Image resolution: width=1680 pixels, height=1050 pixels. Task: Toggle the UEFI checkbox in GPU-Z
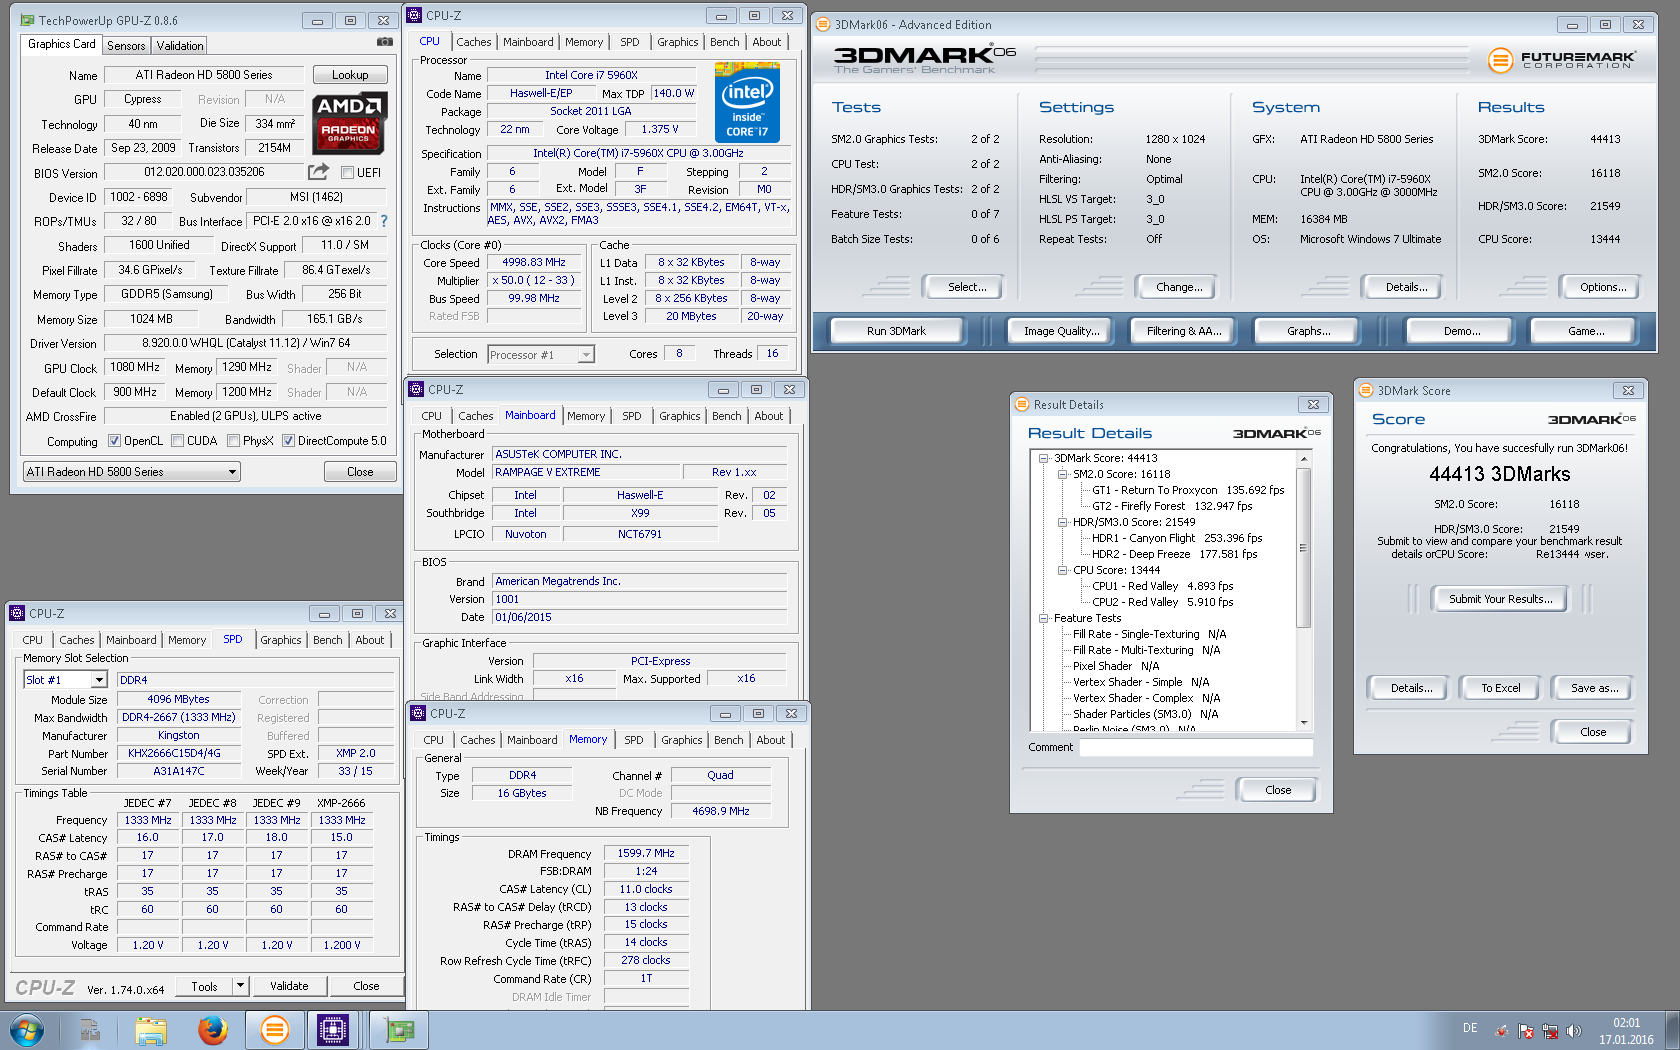point(347,173)
